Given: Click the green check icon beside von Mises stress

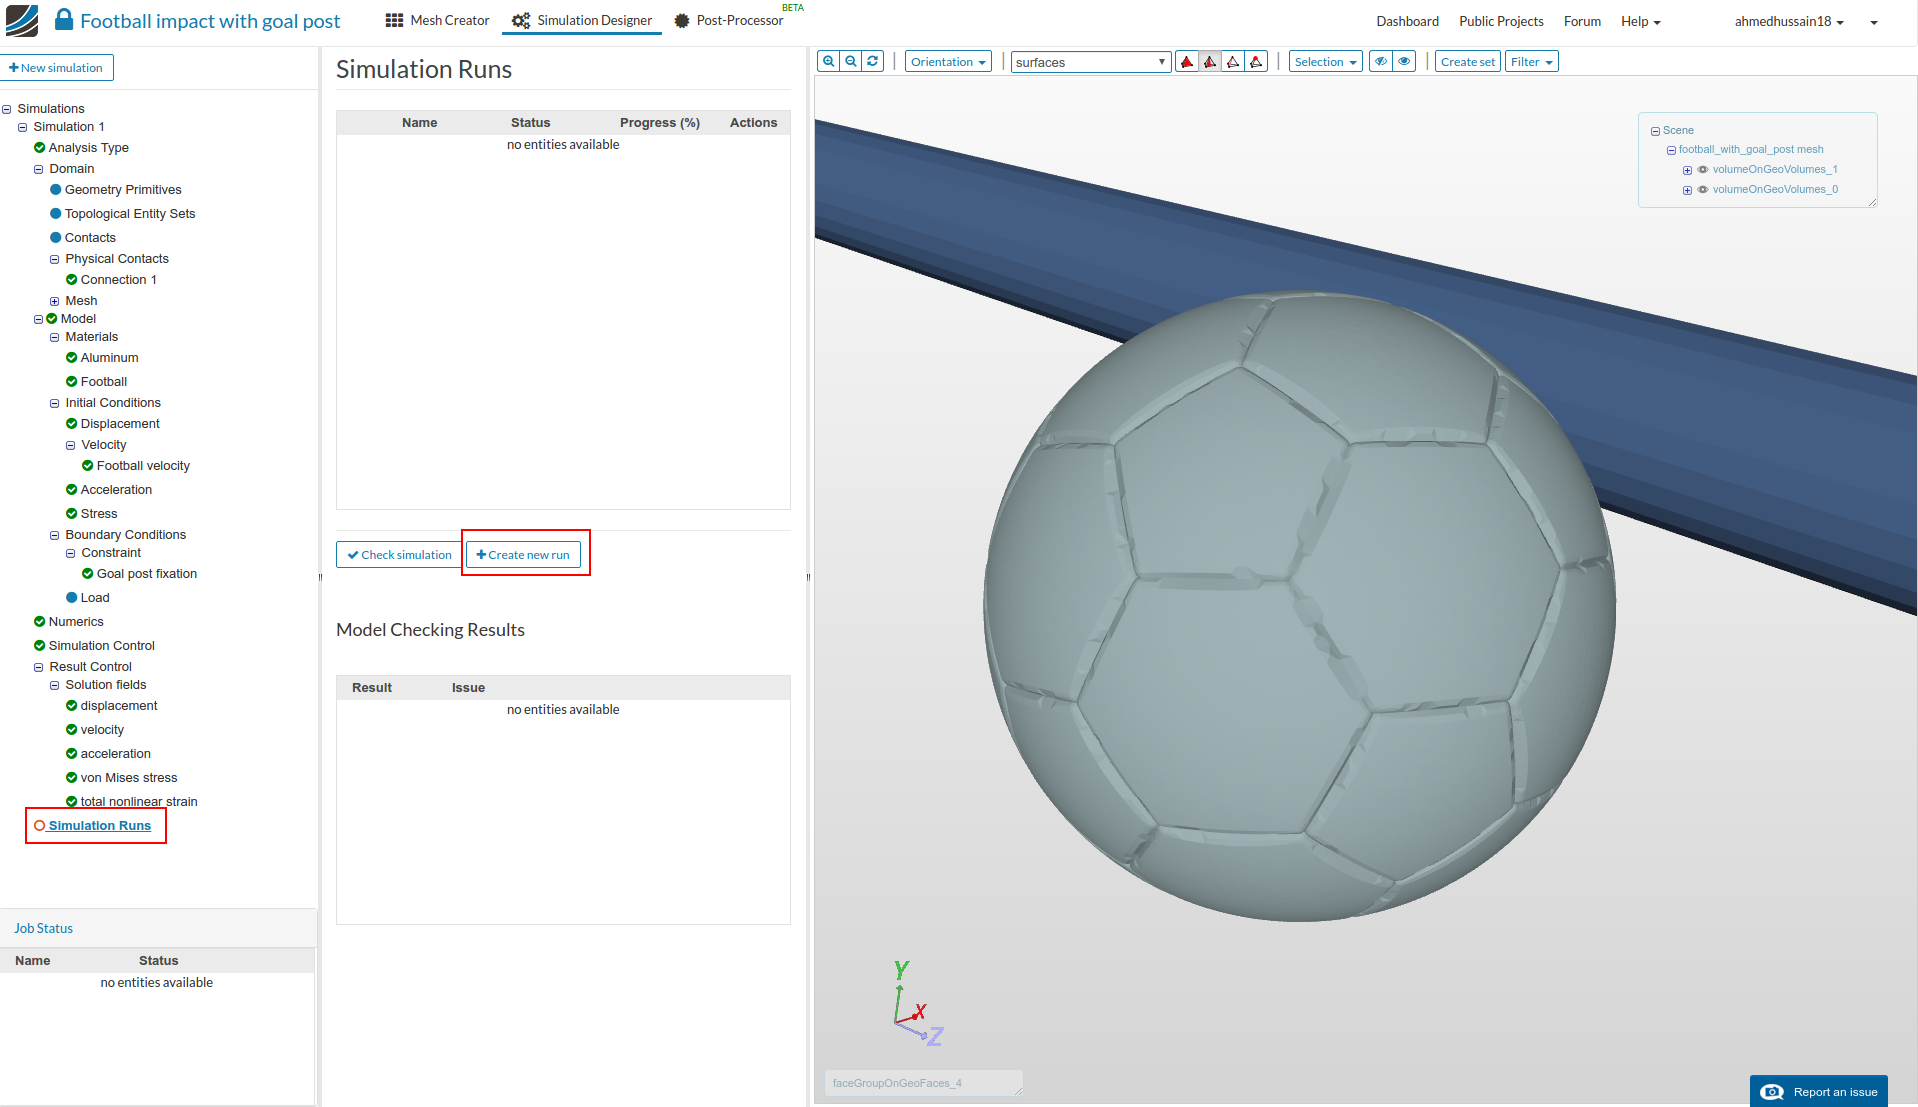Looking at the screenshot, I should coord(71,778).
